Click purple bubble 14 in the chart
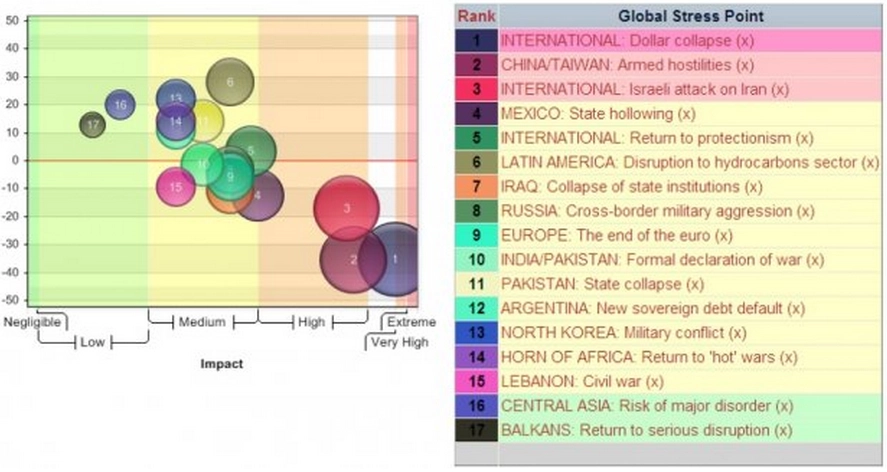This screenshot has height=472, width=887. coord(176,121)
